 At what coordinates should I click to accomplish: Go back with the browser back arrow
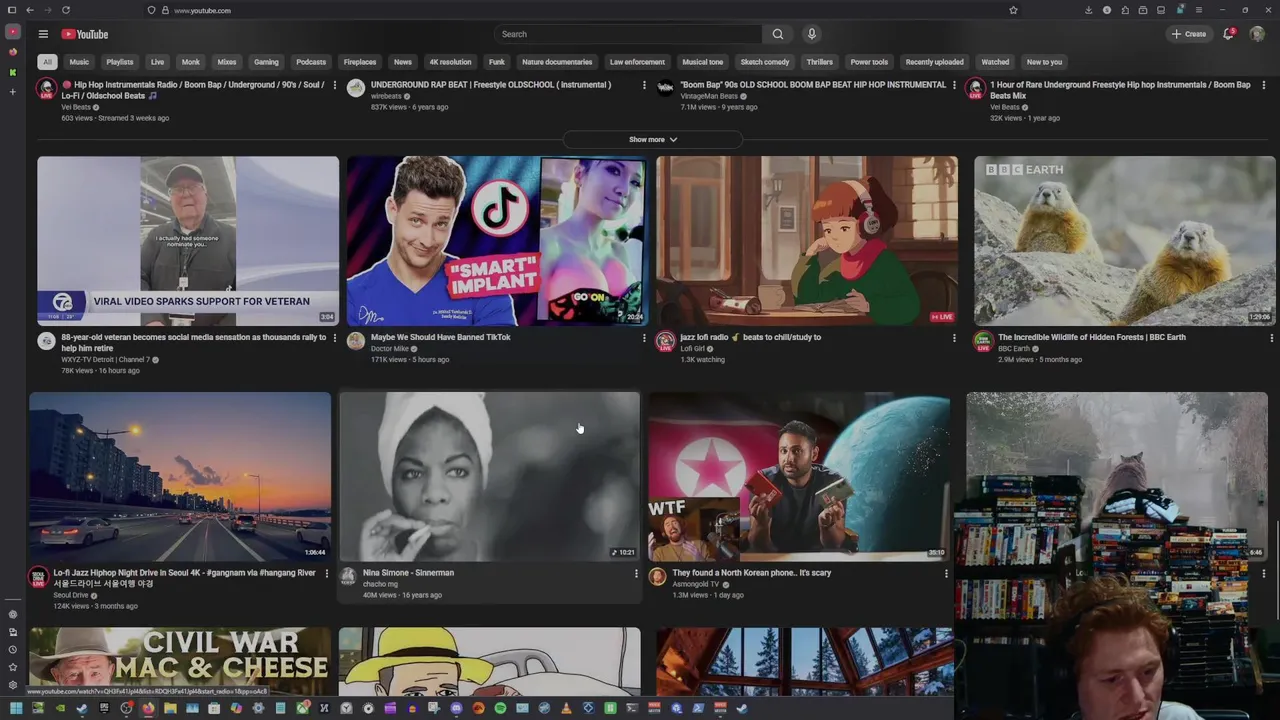coord(29,10)
